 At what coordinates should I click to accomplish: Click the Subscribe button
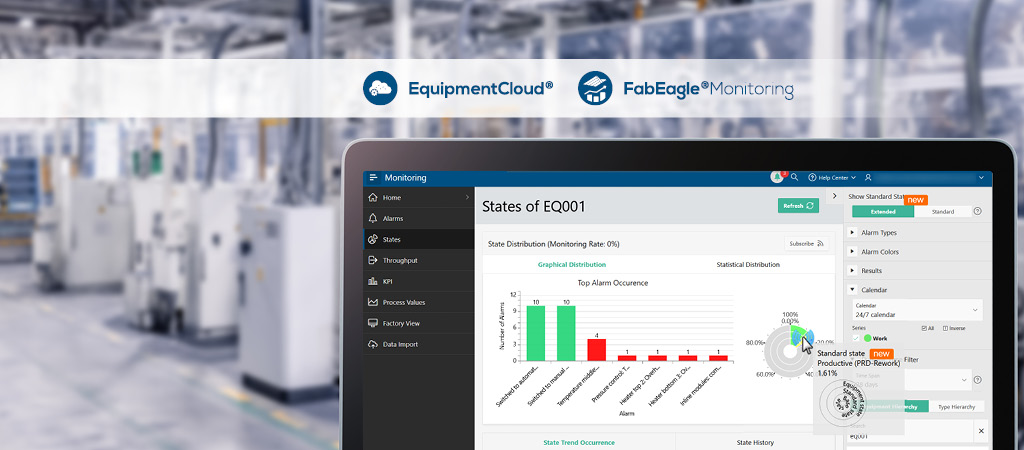click(x=806, y=243)
